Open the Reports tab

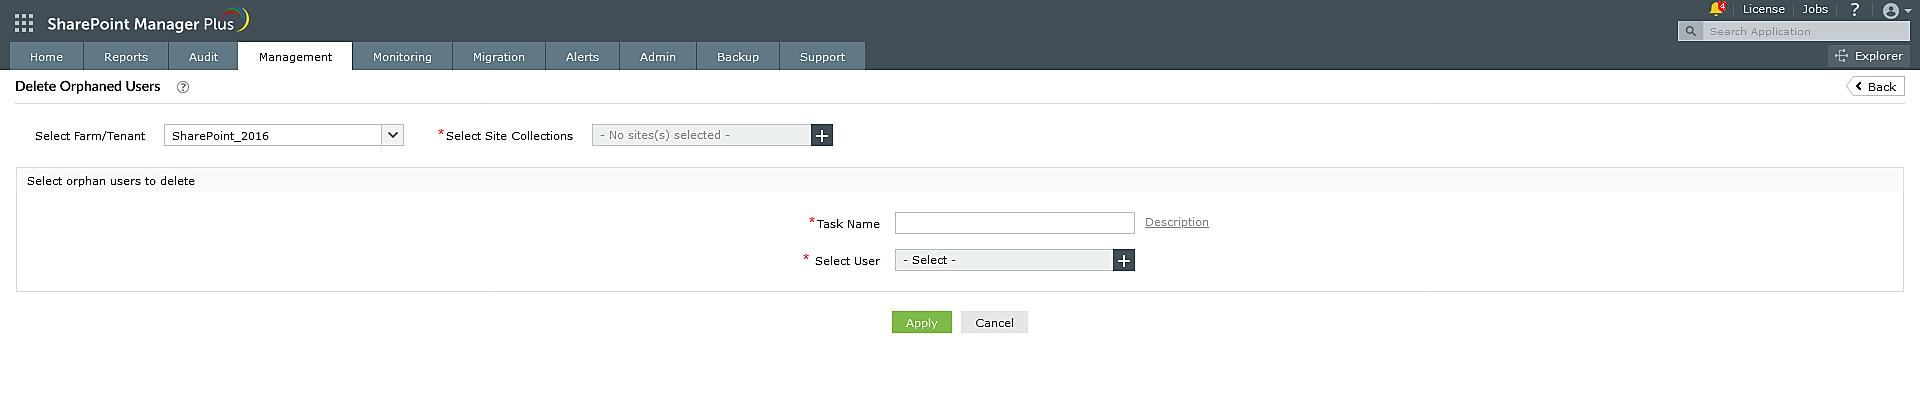pyautogui.click(x=126, y=57)
